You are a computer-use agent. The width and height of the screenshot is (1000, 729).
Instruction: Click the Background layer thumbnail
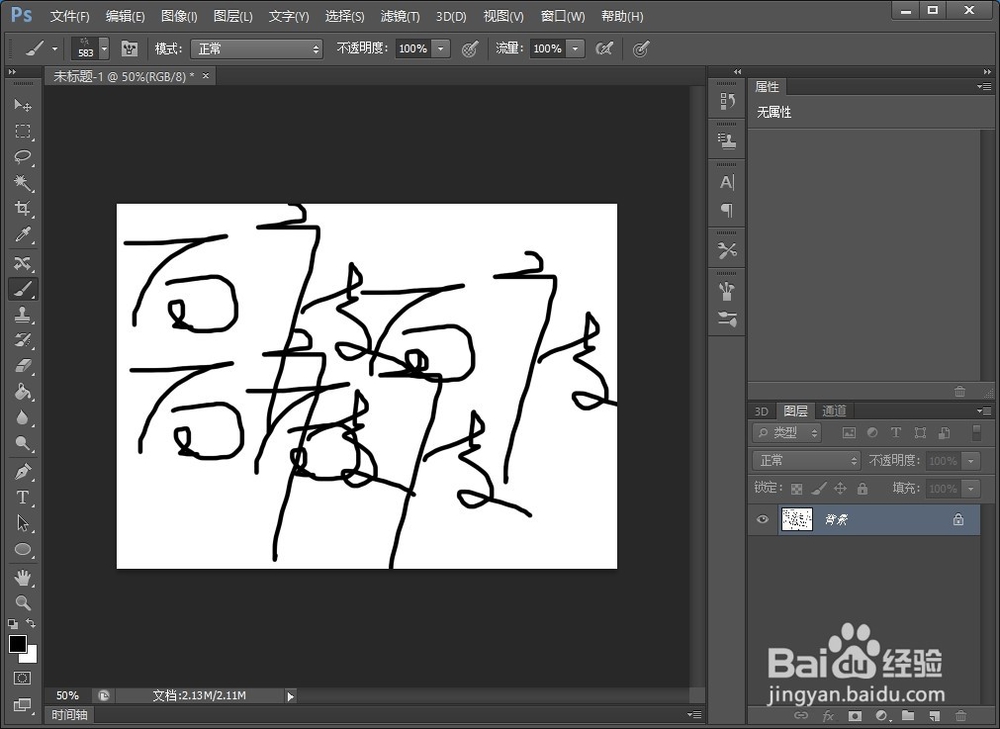(x=797, y=519)
